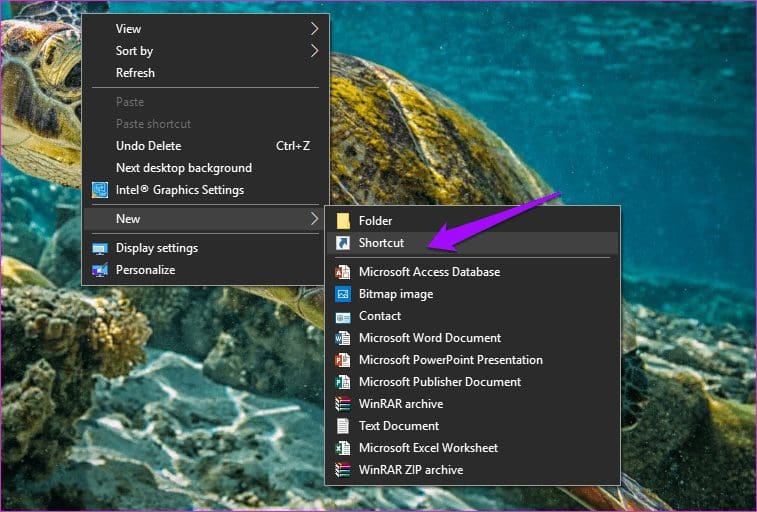
Task: Click the greyed-out Paste shortcut entry
Action: (206, 124)
